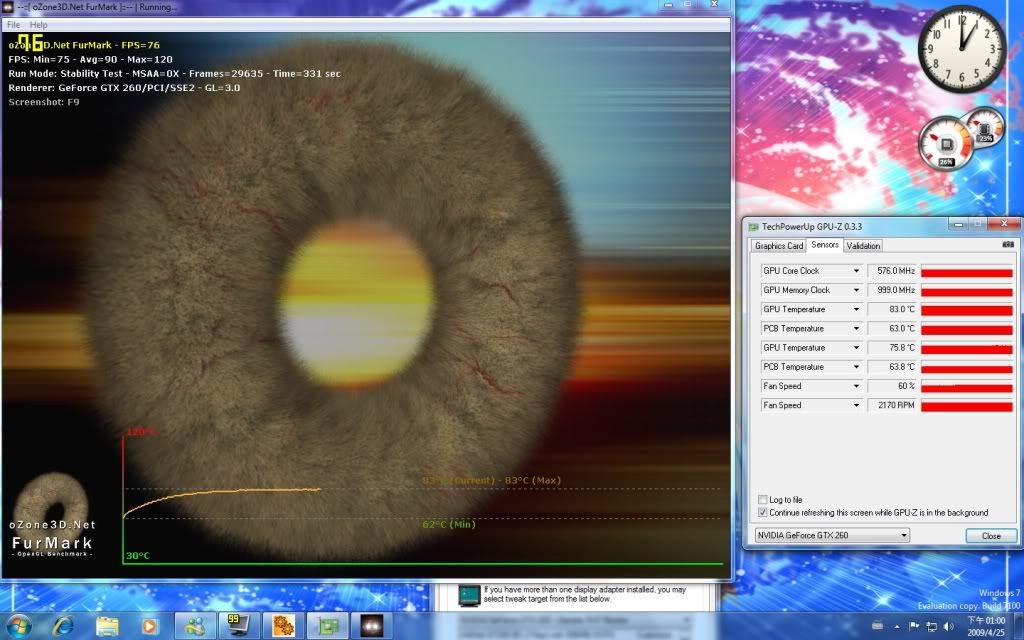The image size is (1024, 640).
Task: Enable the Log to file checkbox
Action: [762, 500]
